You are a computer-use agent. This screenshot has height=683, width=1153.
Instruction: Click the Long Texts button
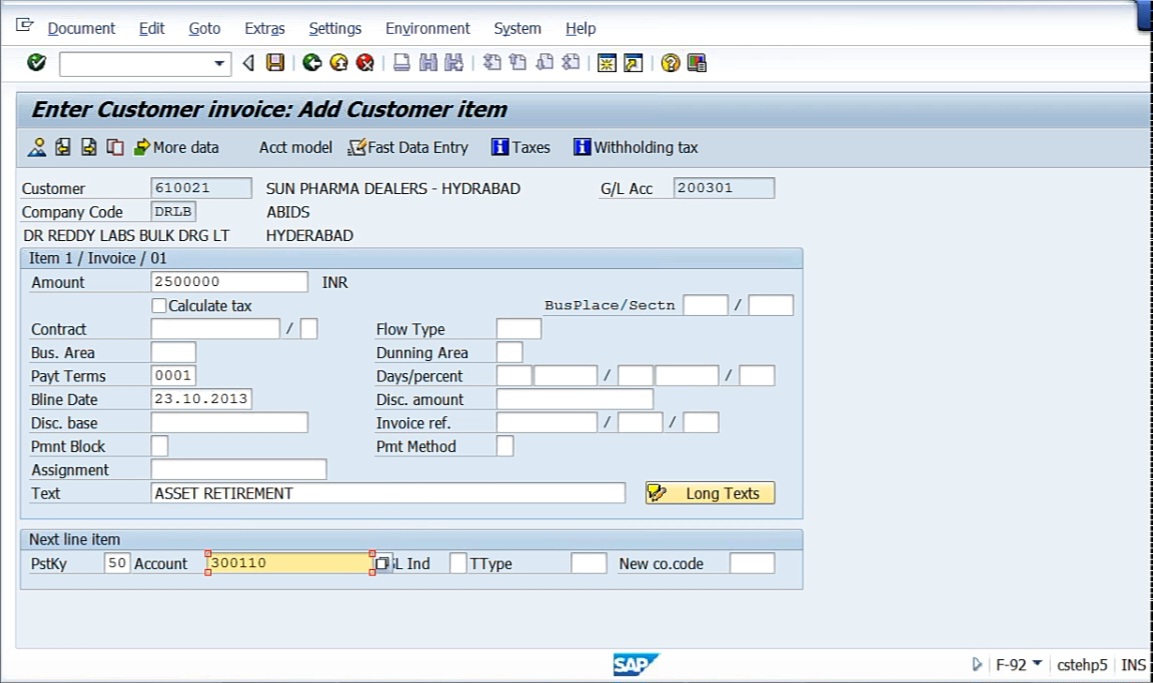click(710, 493)
